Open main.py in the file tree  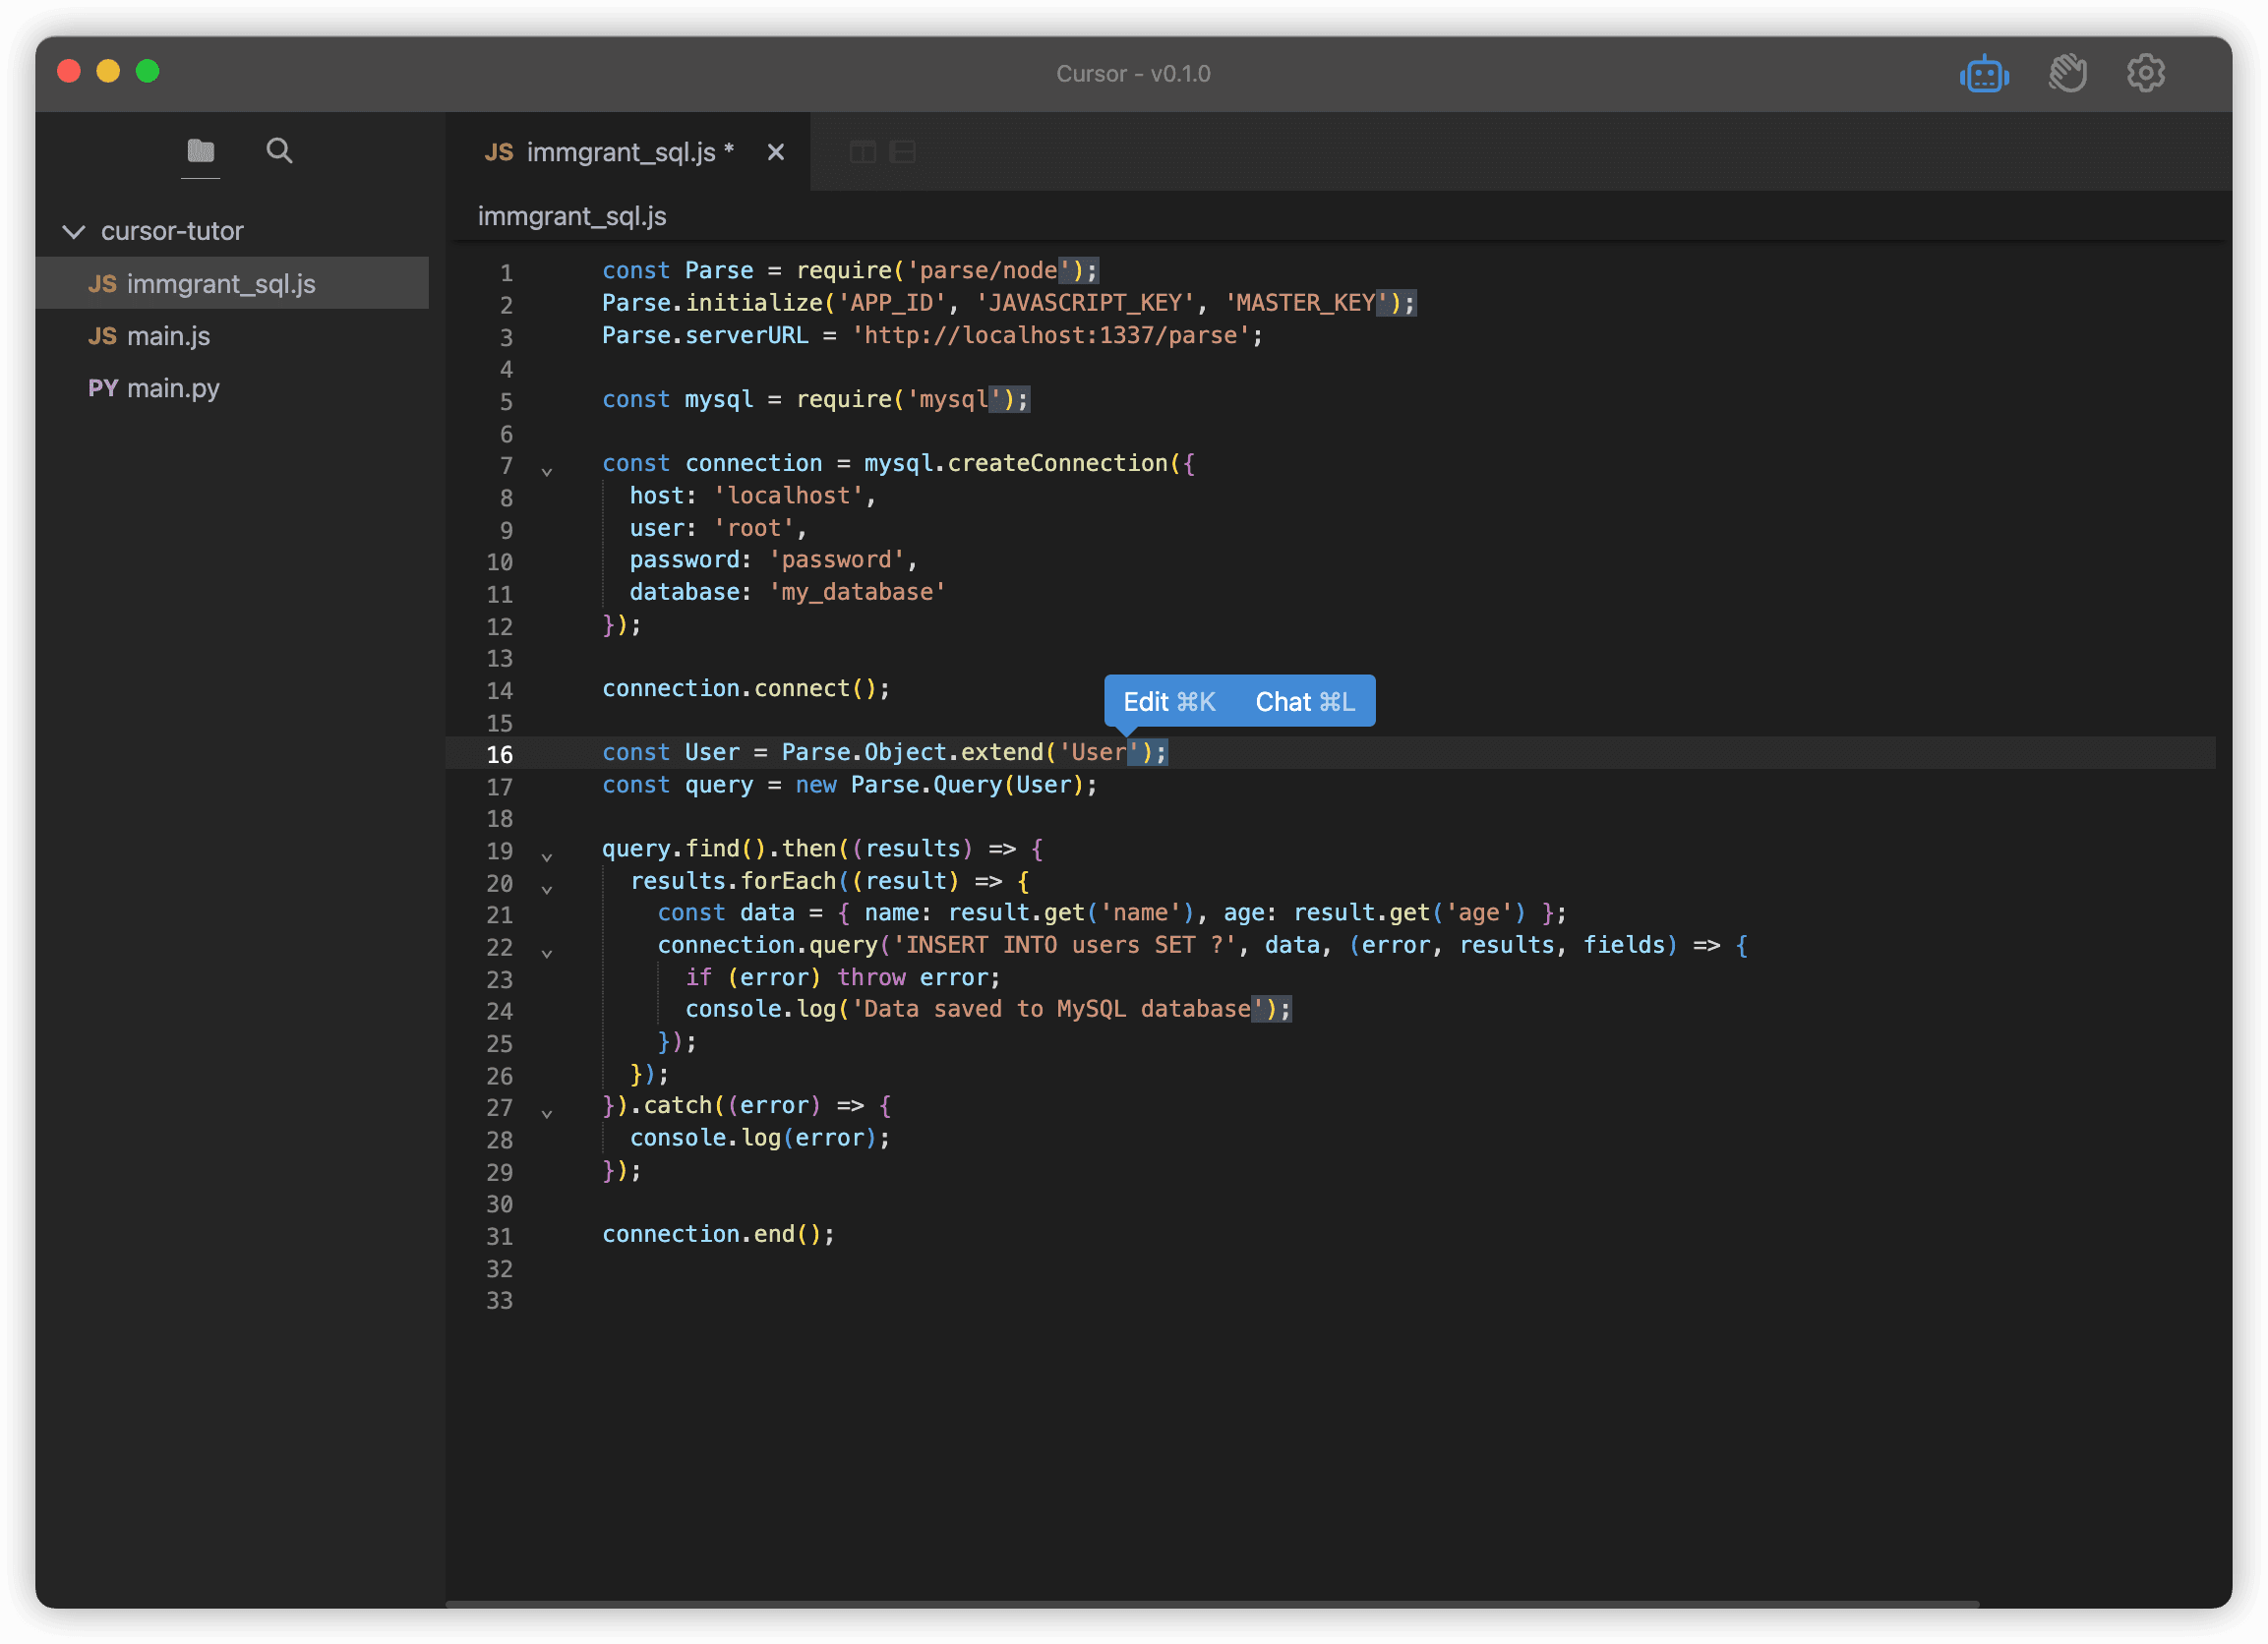(x=233, y=387)
